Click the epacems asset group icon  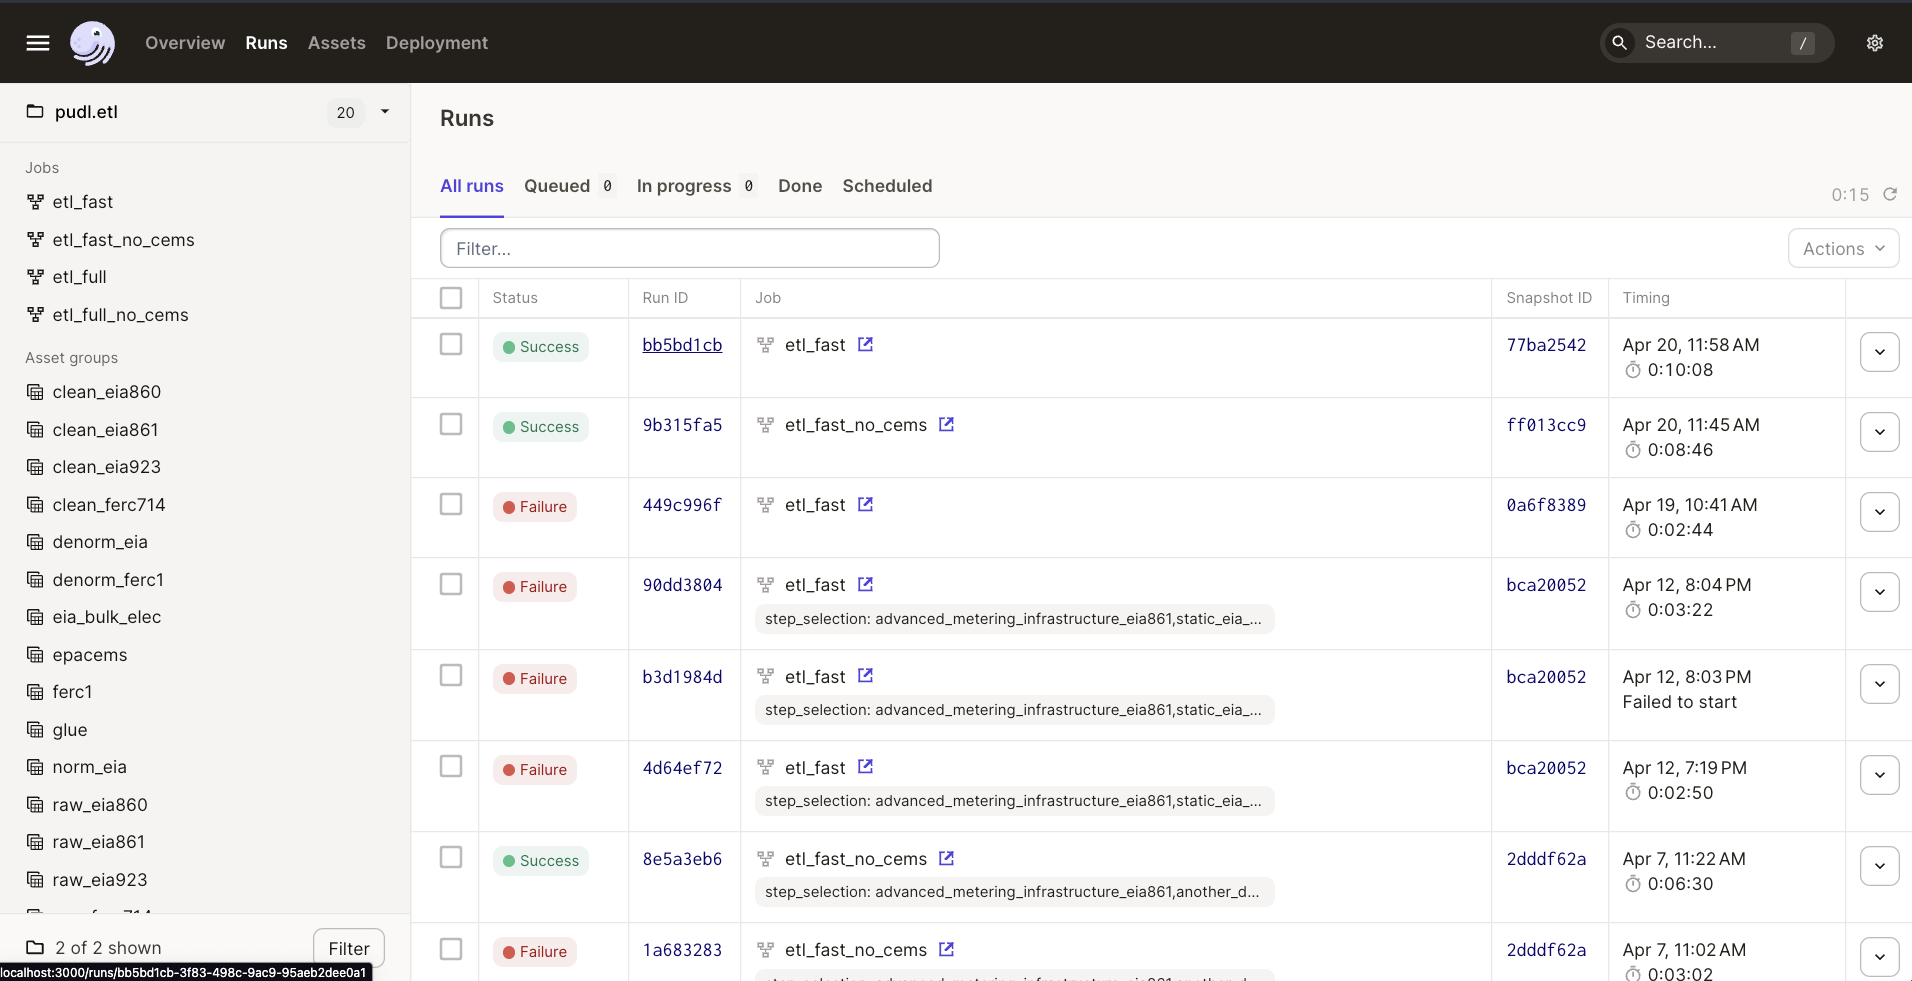[x=35, y=655]
